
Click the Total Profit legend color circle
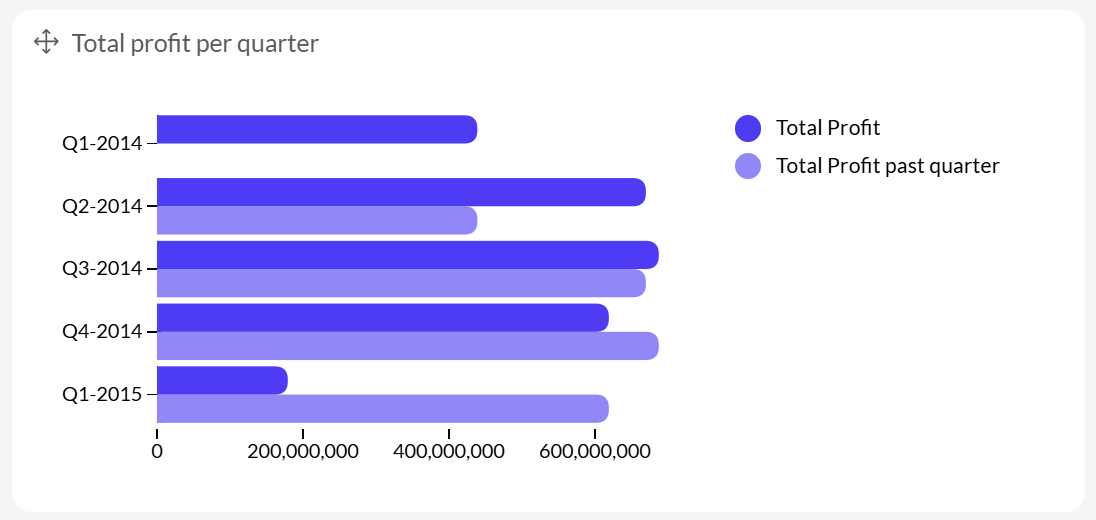pos(748,128)
